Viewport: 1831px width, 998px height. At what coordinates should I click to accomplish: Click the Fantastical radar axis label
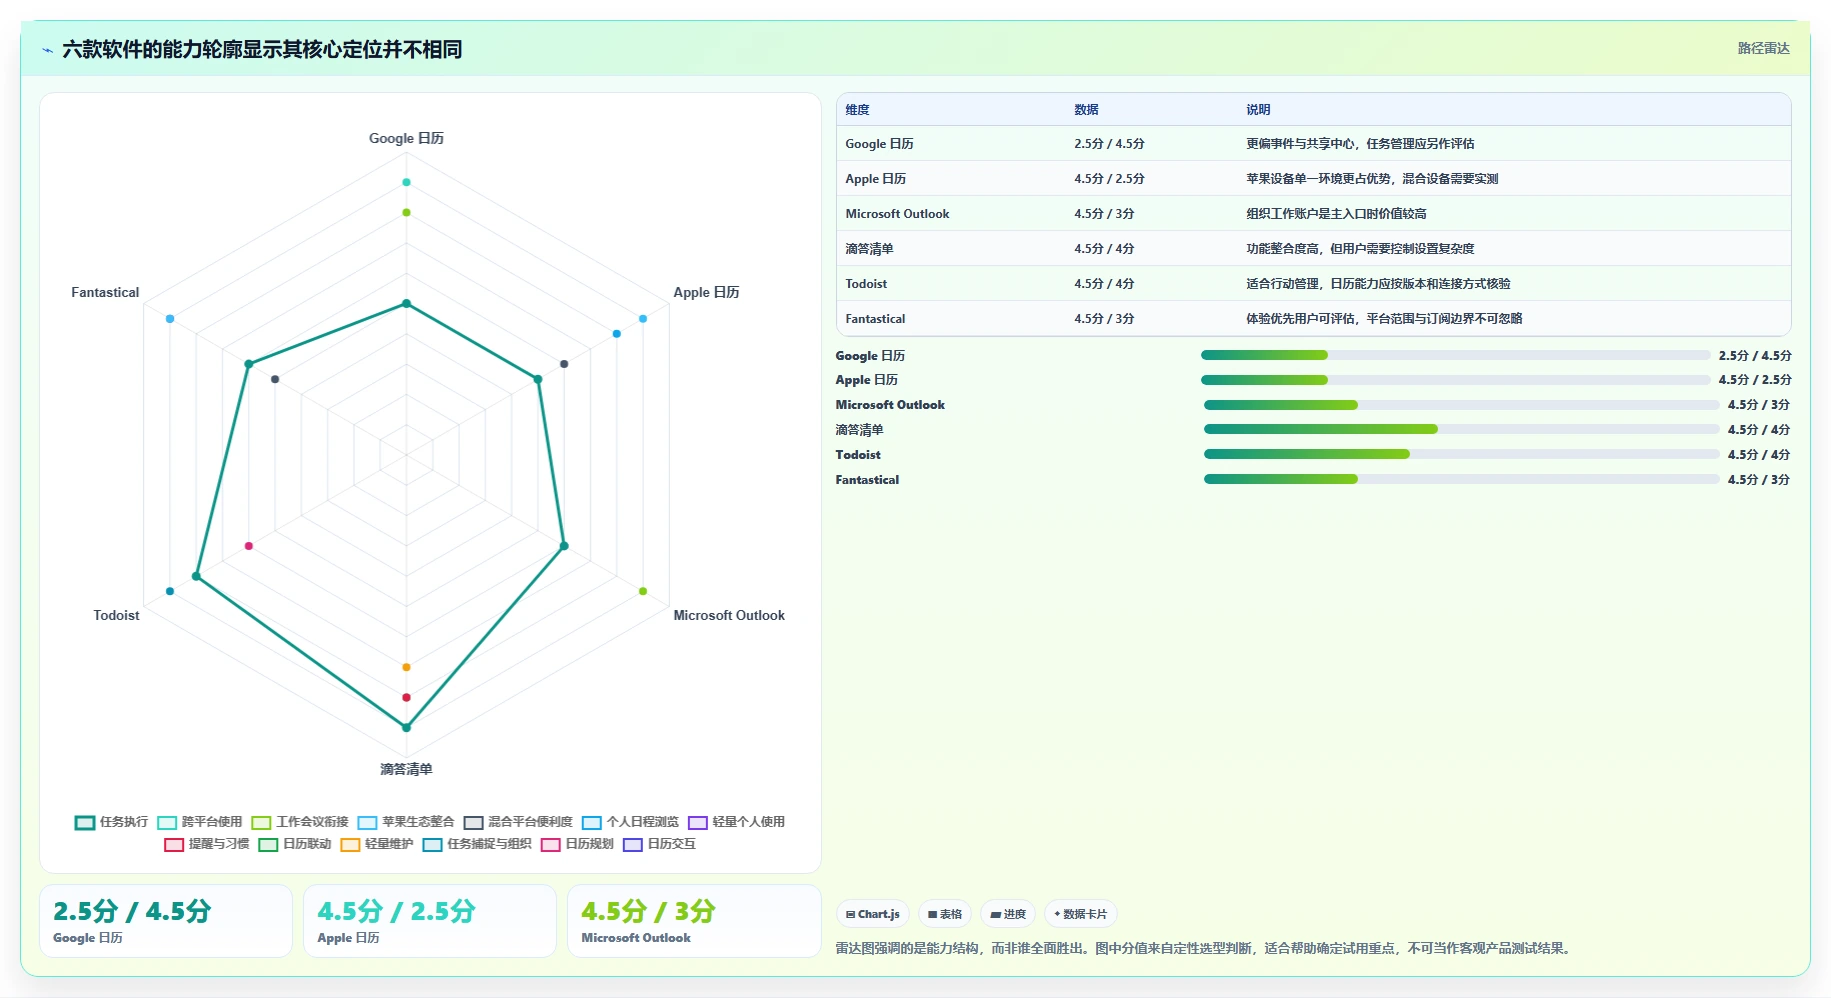pyautogui.click(x=105, y=292)
